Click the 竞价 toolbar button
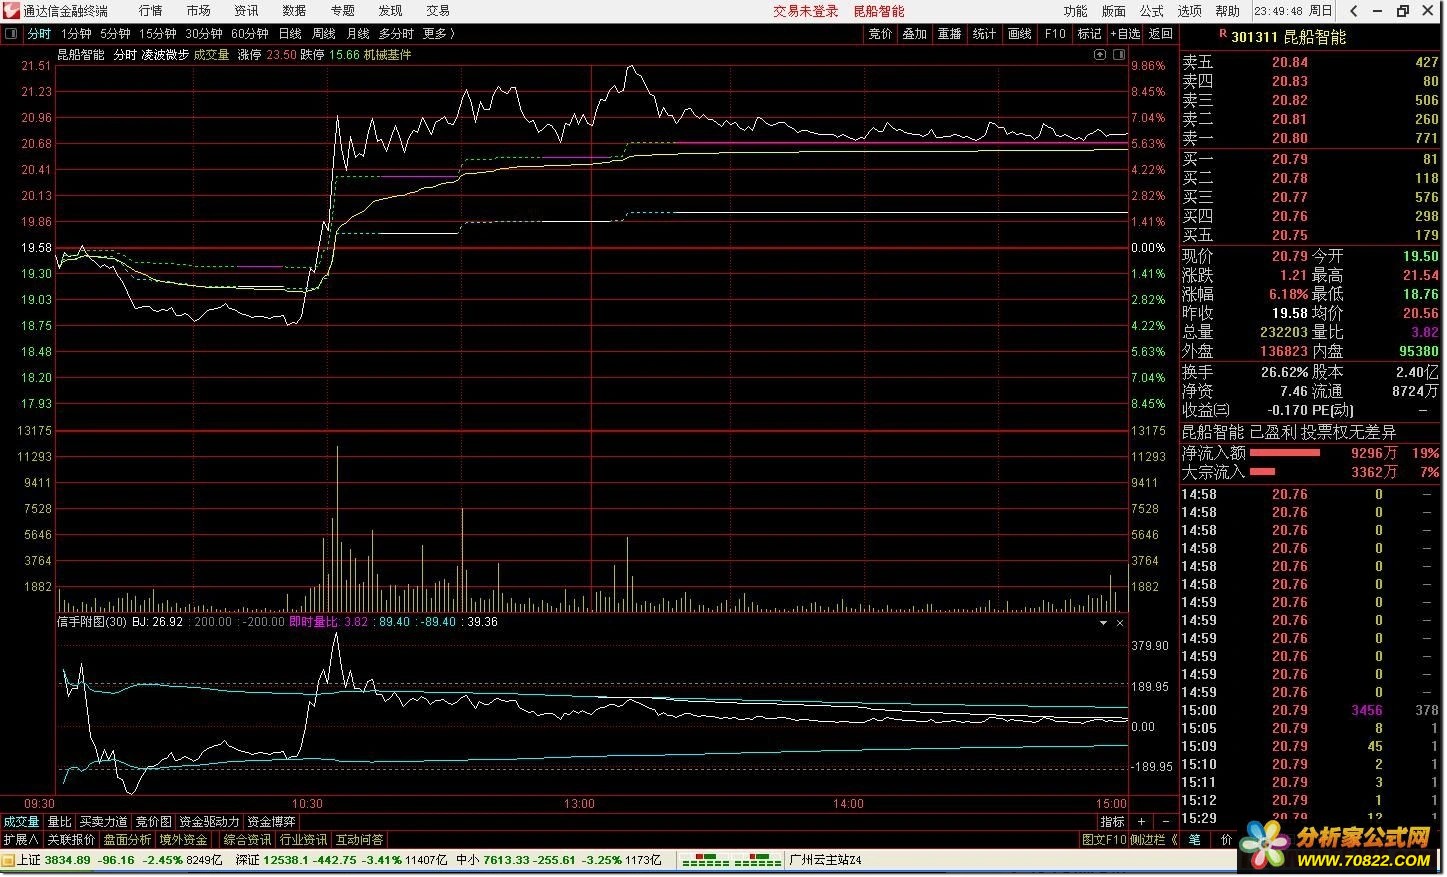 pyautogui.click(x=880, y=34)
